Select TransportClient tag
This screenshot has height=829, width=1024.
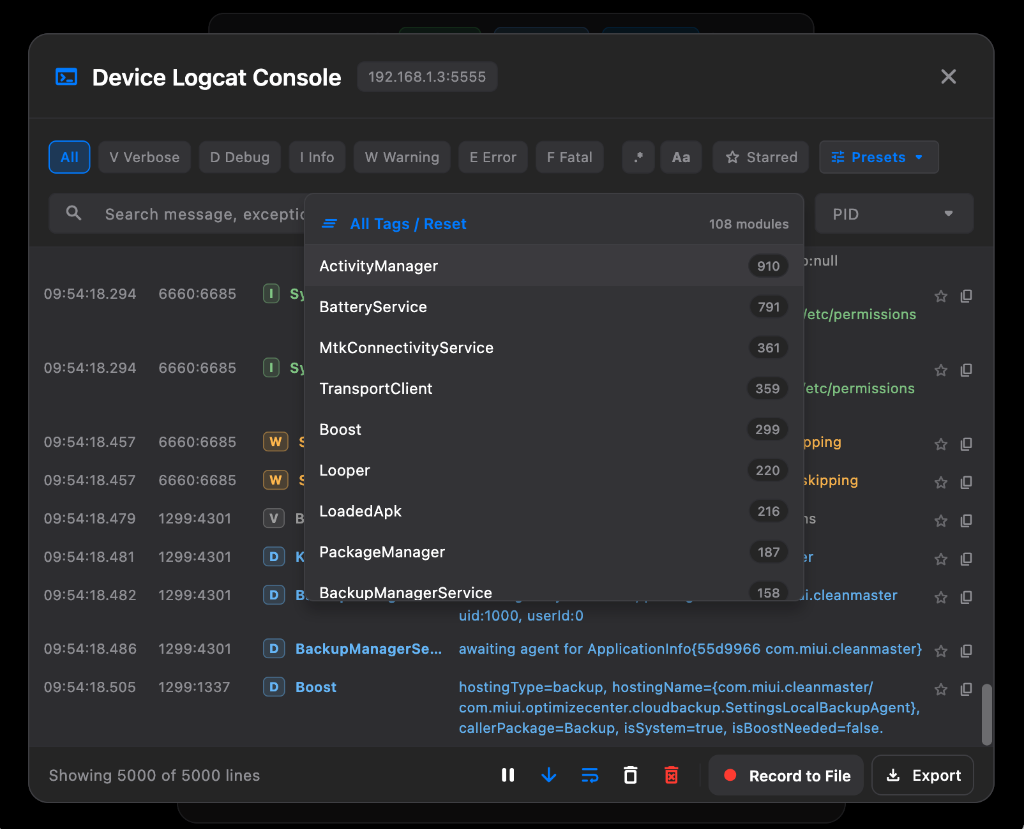554,389
